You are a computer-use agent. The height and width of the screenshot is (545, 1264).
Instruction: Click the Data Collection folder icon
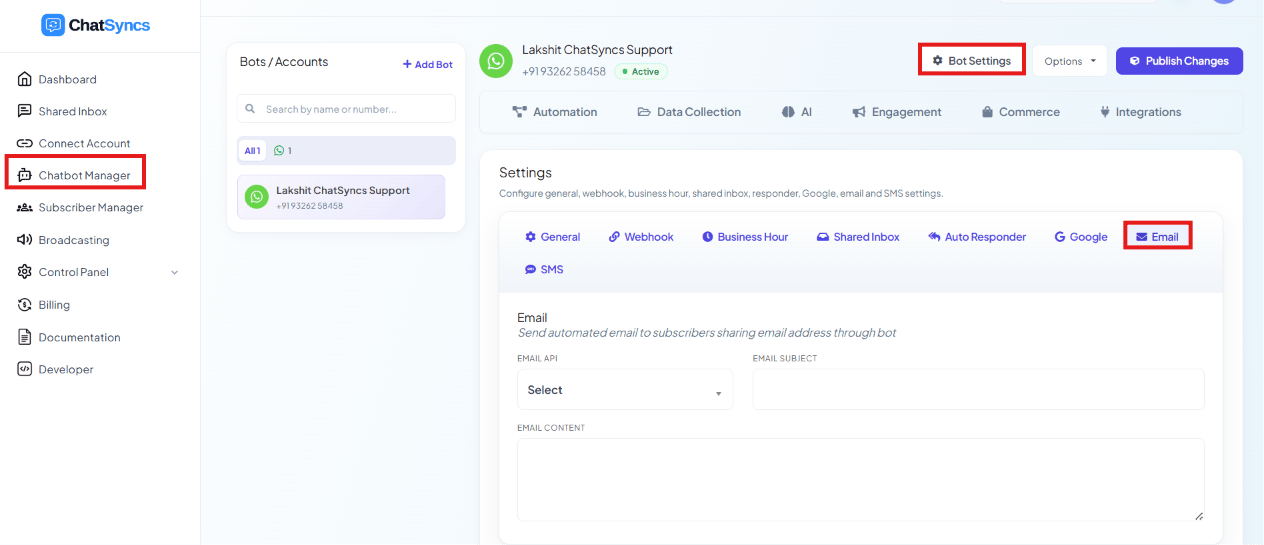(644, 112)
